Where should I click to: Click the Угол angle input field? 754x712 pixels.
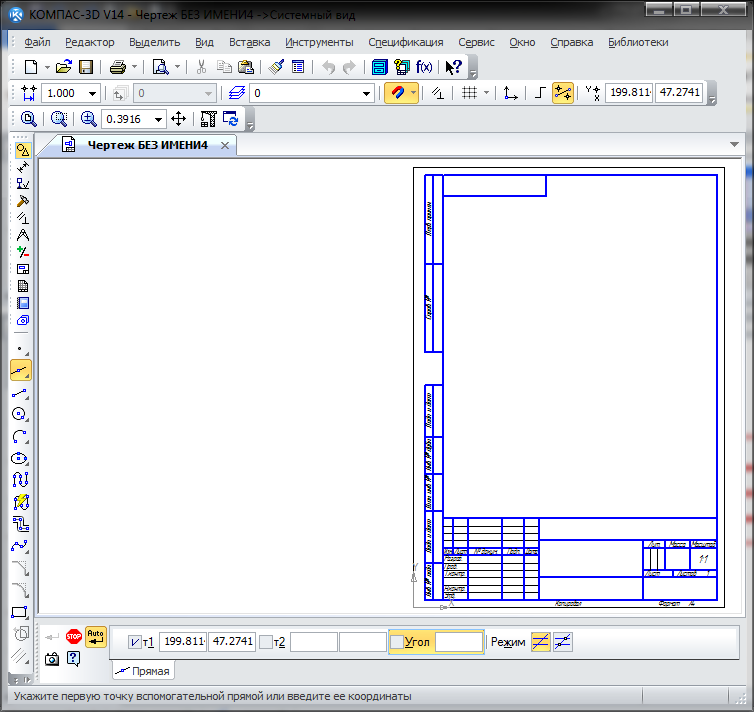tap(458, 642)
